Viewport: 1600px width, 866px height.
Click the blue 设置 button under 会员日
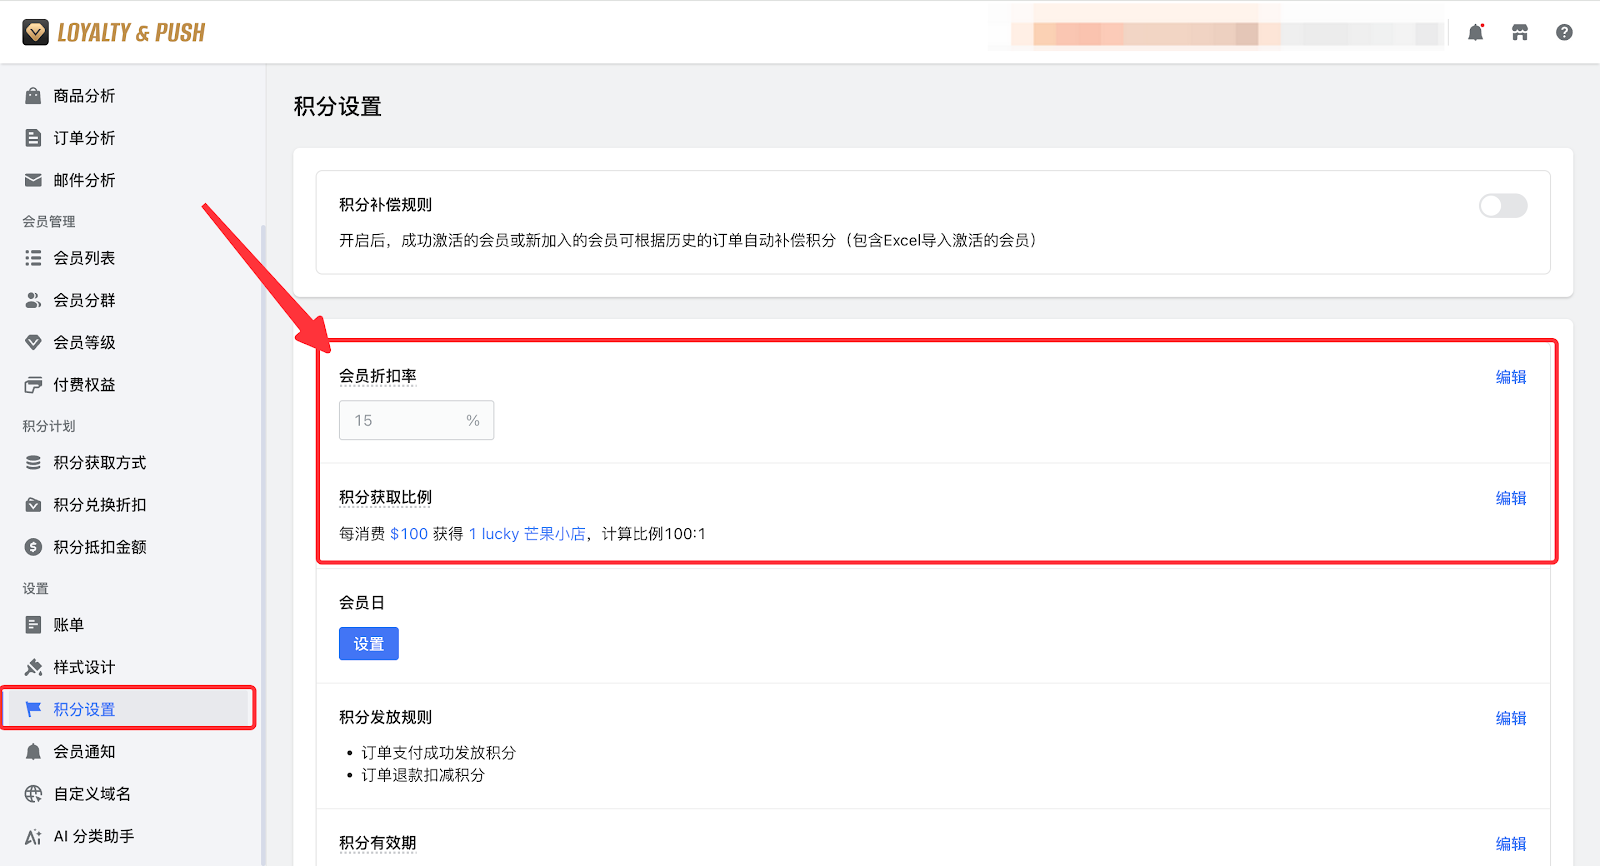[x=368, y=644]
